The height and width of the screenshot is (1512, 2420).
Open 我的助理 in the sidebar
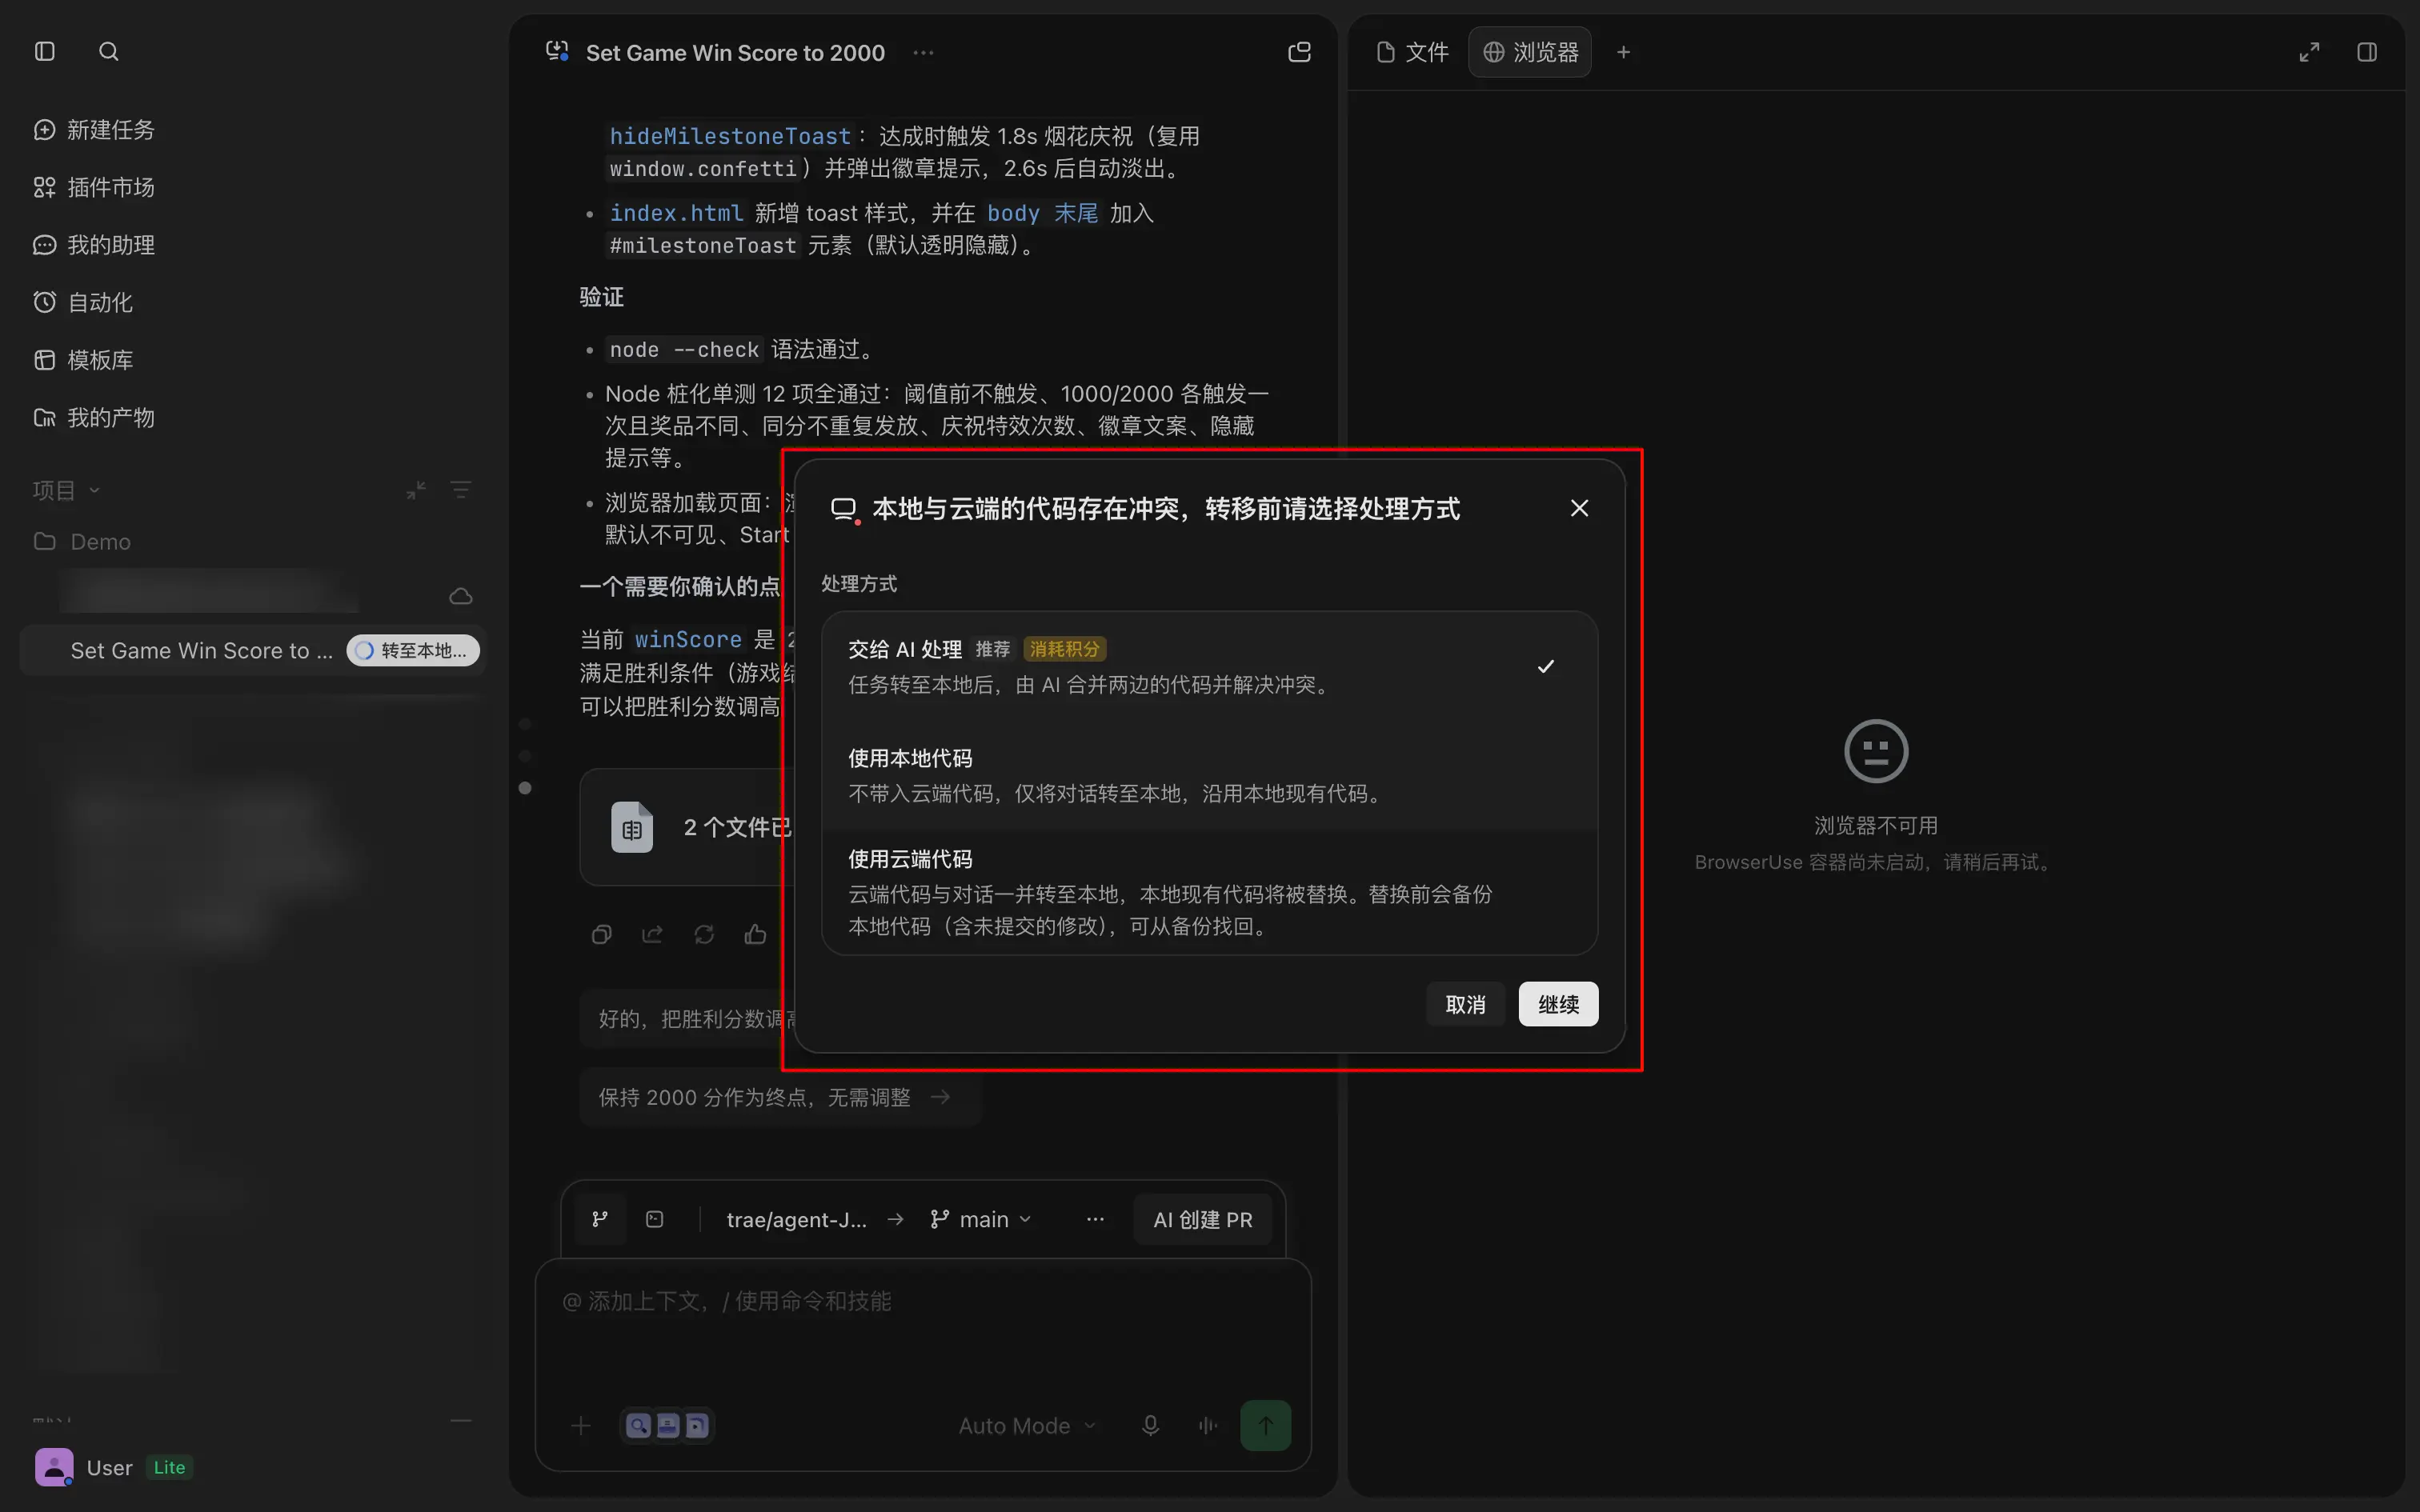(x=94, y=245)
